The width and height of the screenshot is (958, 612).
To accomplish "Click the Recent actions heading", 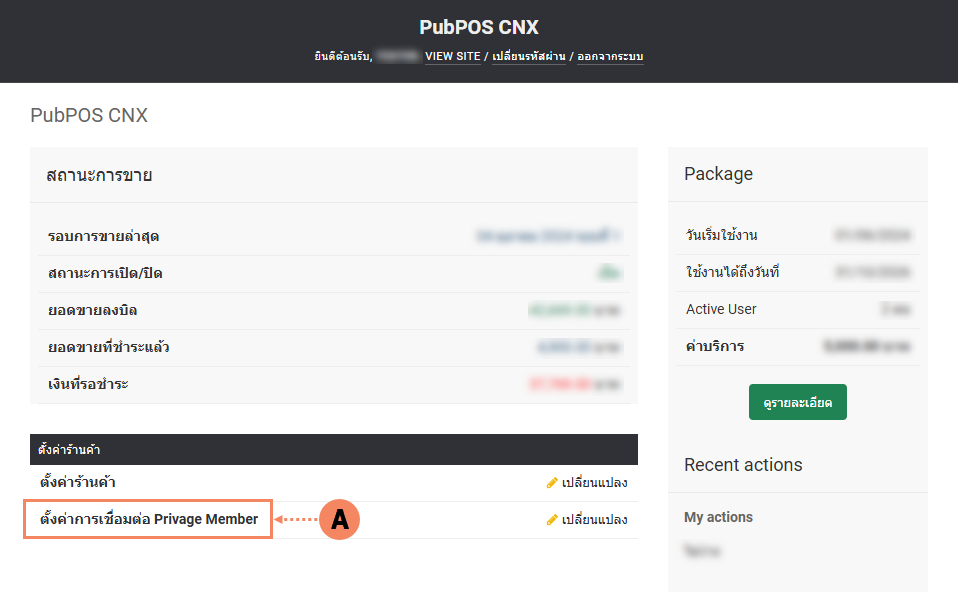I will 743,465.
